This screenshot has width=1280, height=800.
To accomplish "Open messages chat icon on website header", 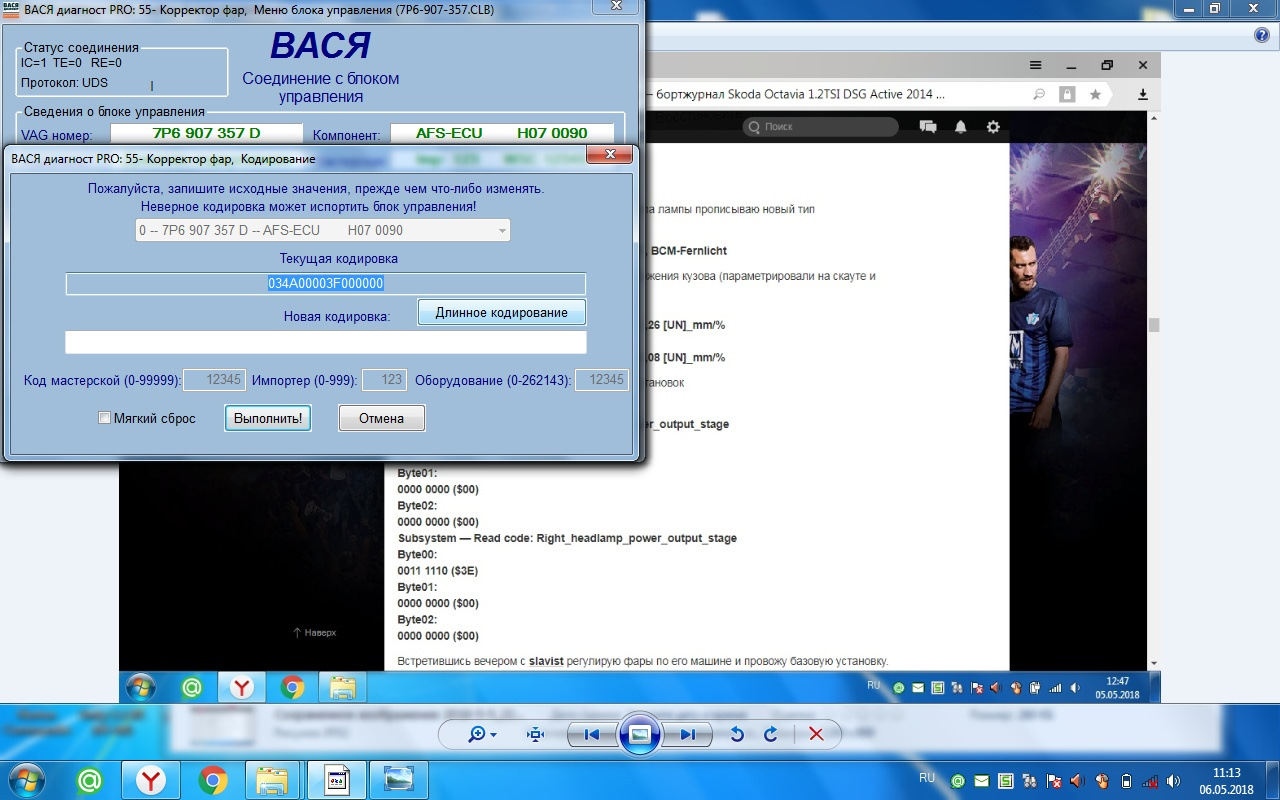I will pos(928,127).
